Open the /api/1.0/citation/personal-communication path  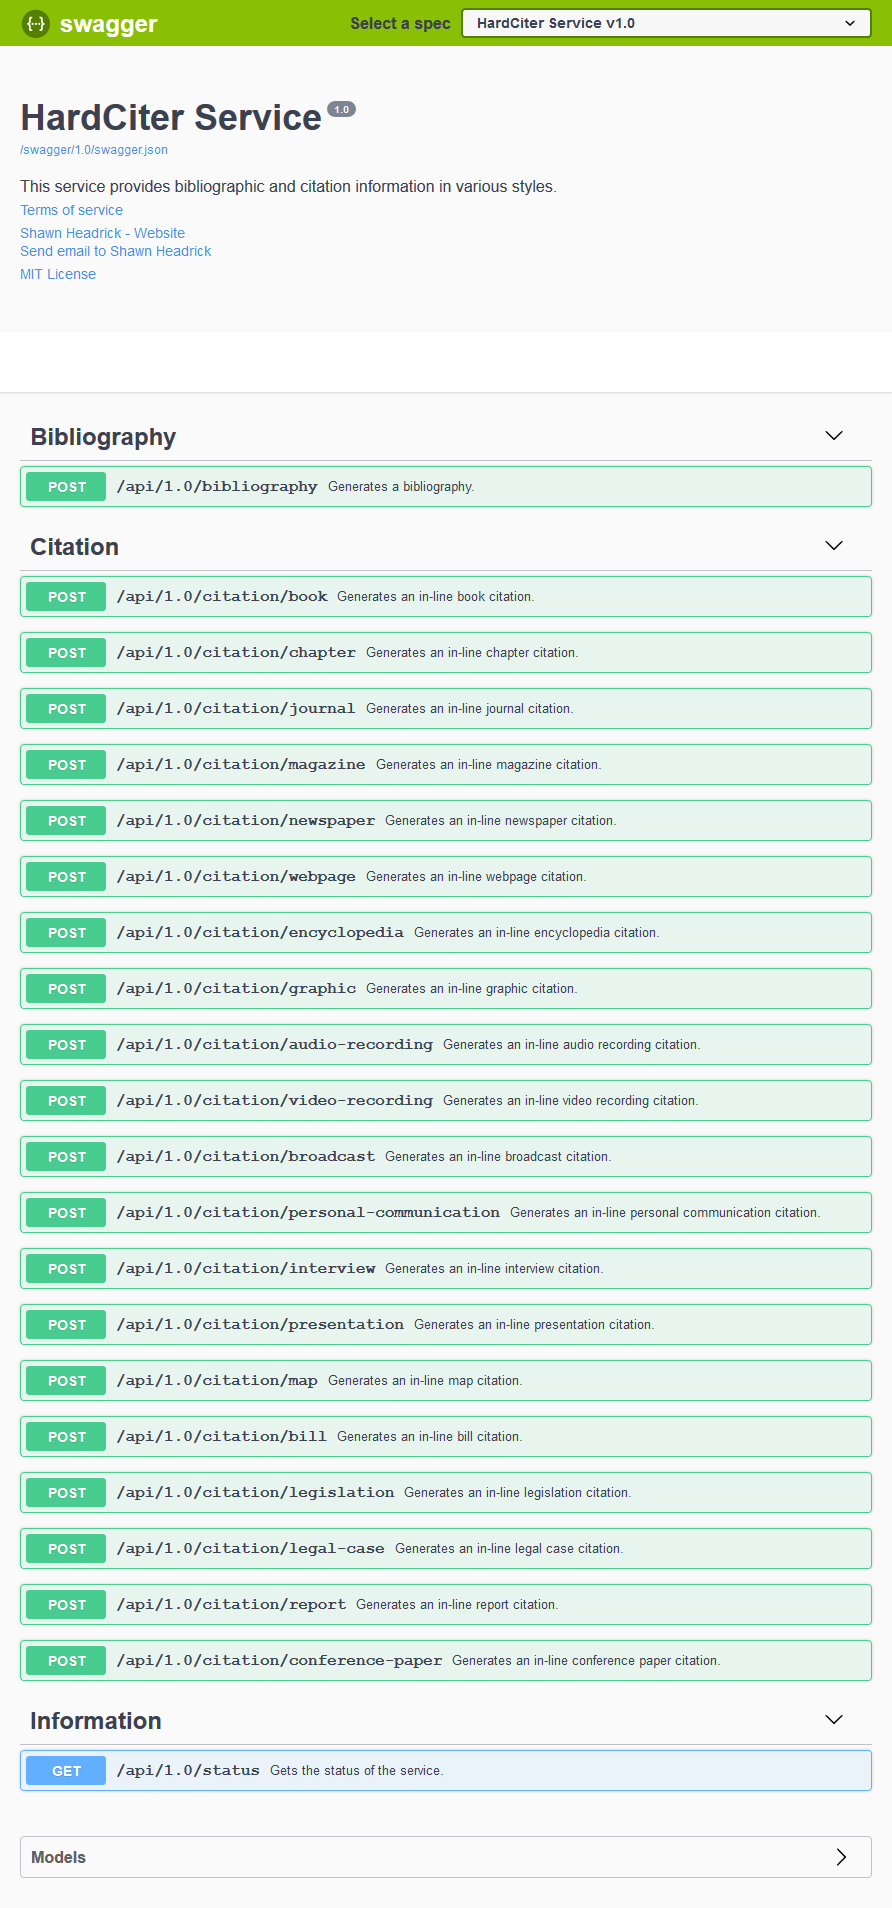(308, 1213)
